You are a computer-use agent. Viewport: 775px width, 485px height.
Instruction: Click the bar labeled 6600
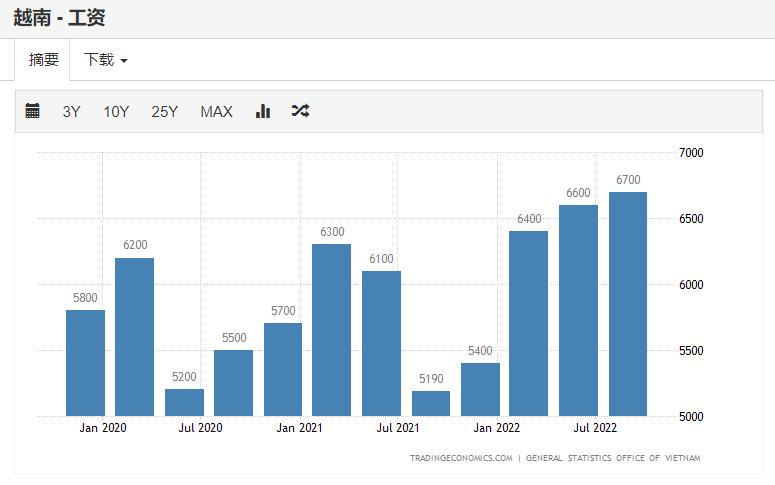click(x=578, y=310)
